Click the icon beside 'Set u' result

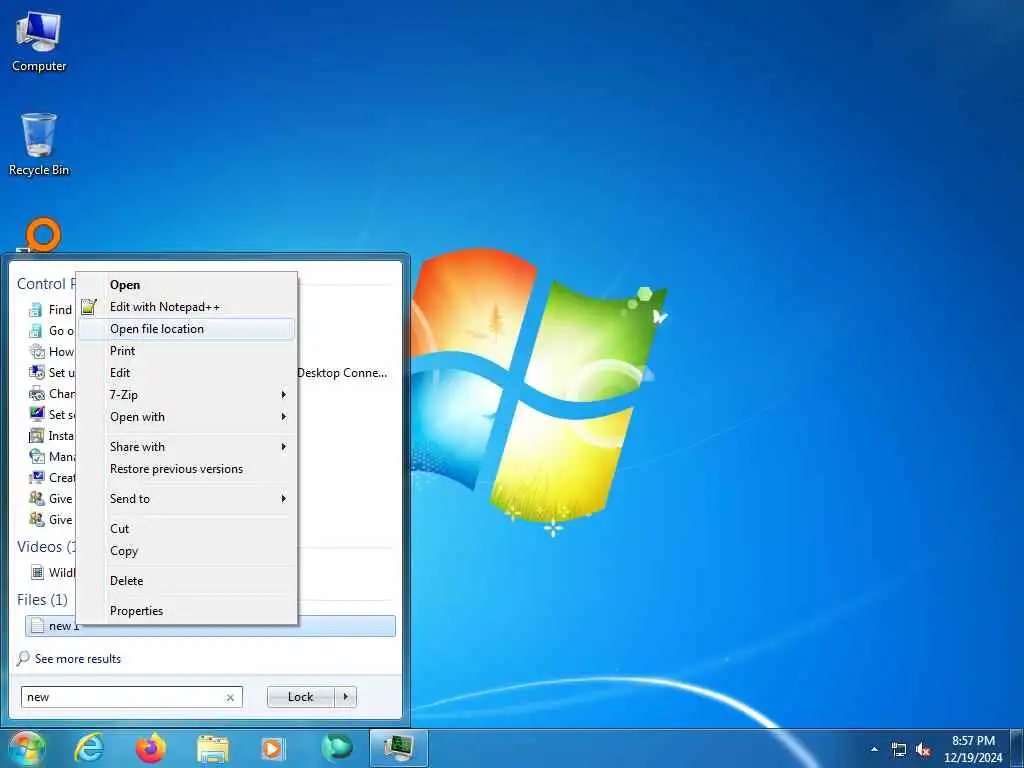tap(37, 372)
